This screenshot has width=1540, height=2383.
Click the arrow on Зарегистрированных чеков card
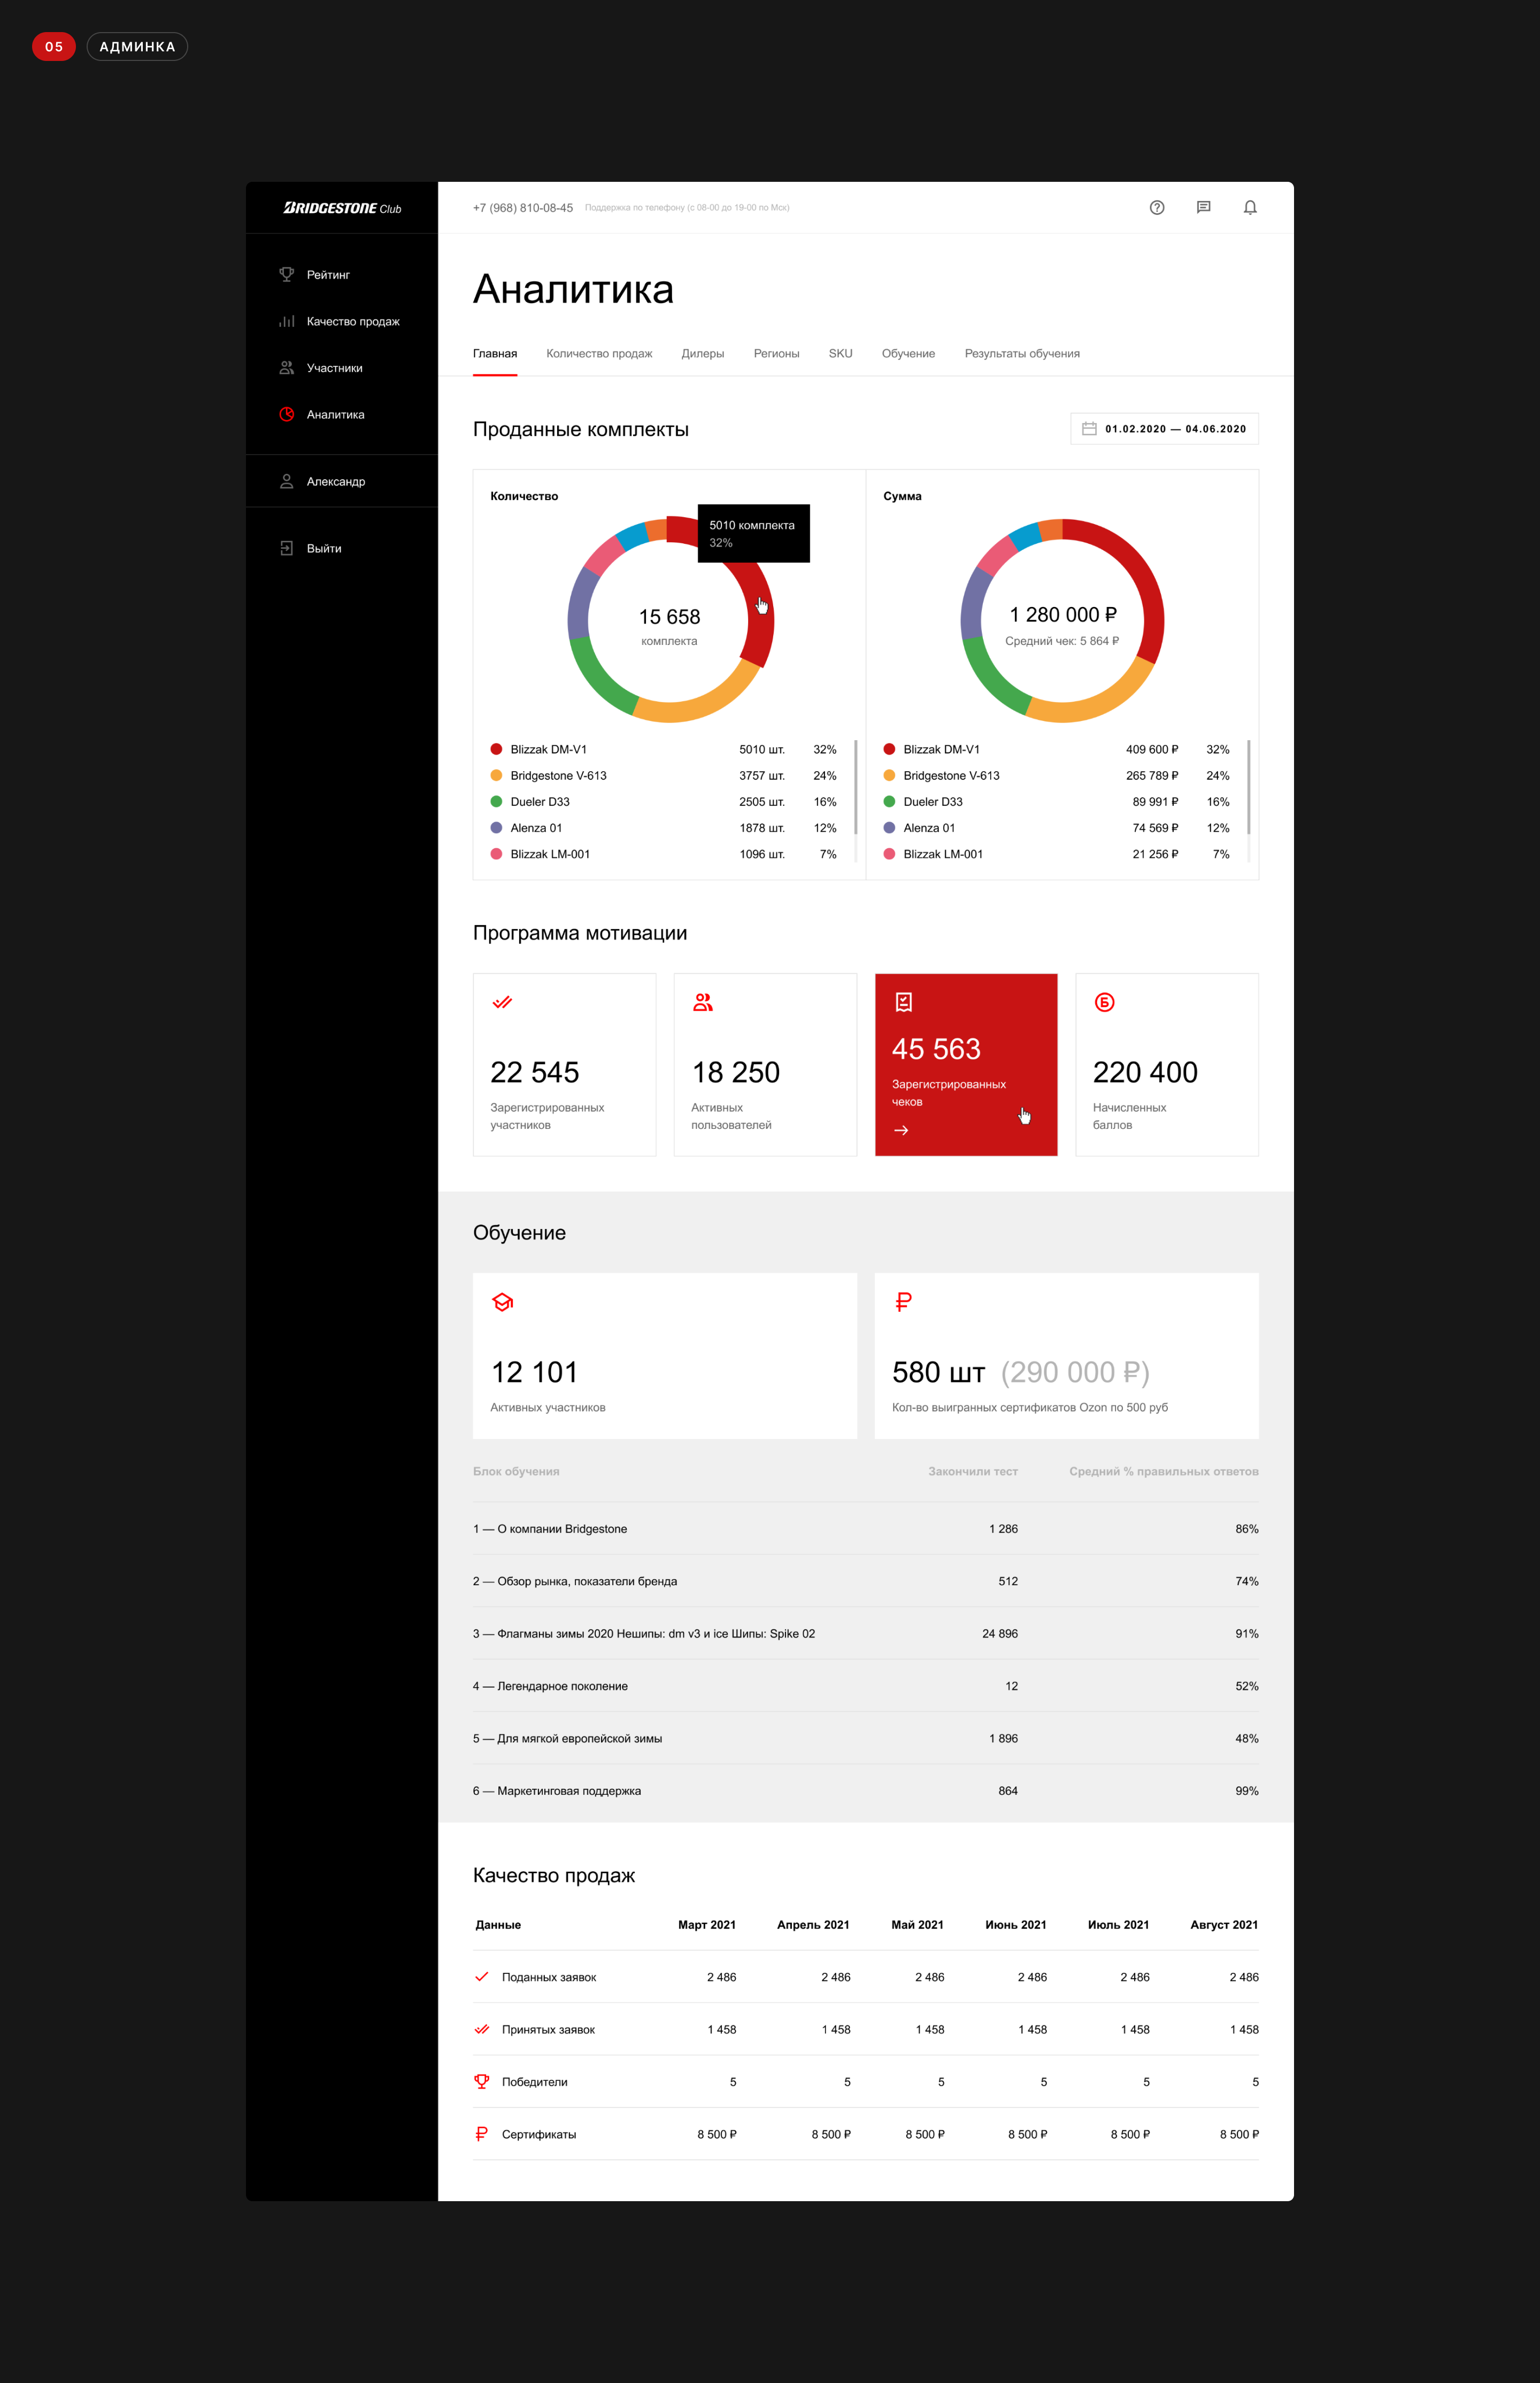tap(901, 1130)
